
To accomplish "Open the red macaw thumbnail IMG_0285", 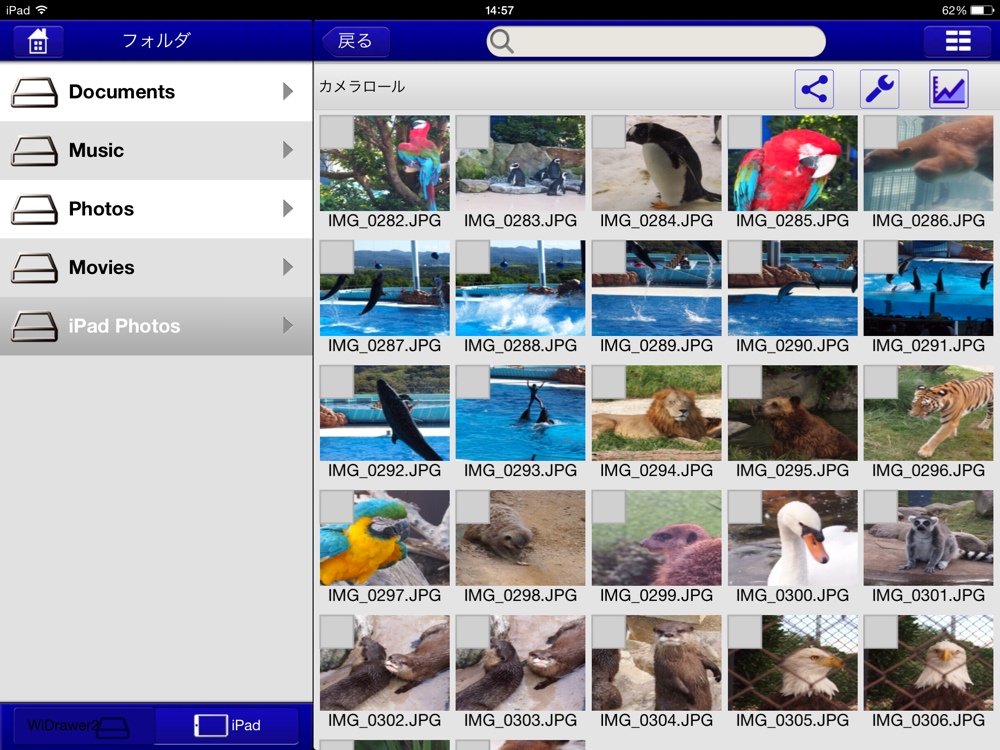I will [x=793, y=163].
